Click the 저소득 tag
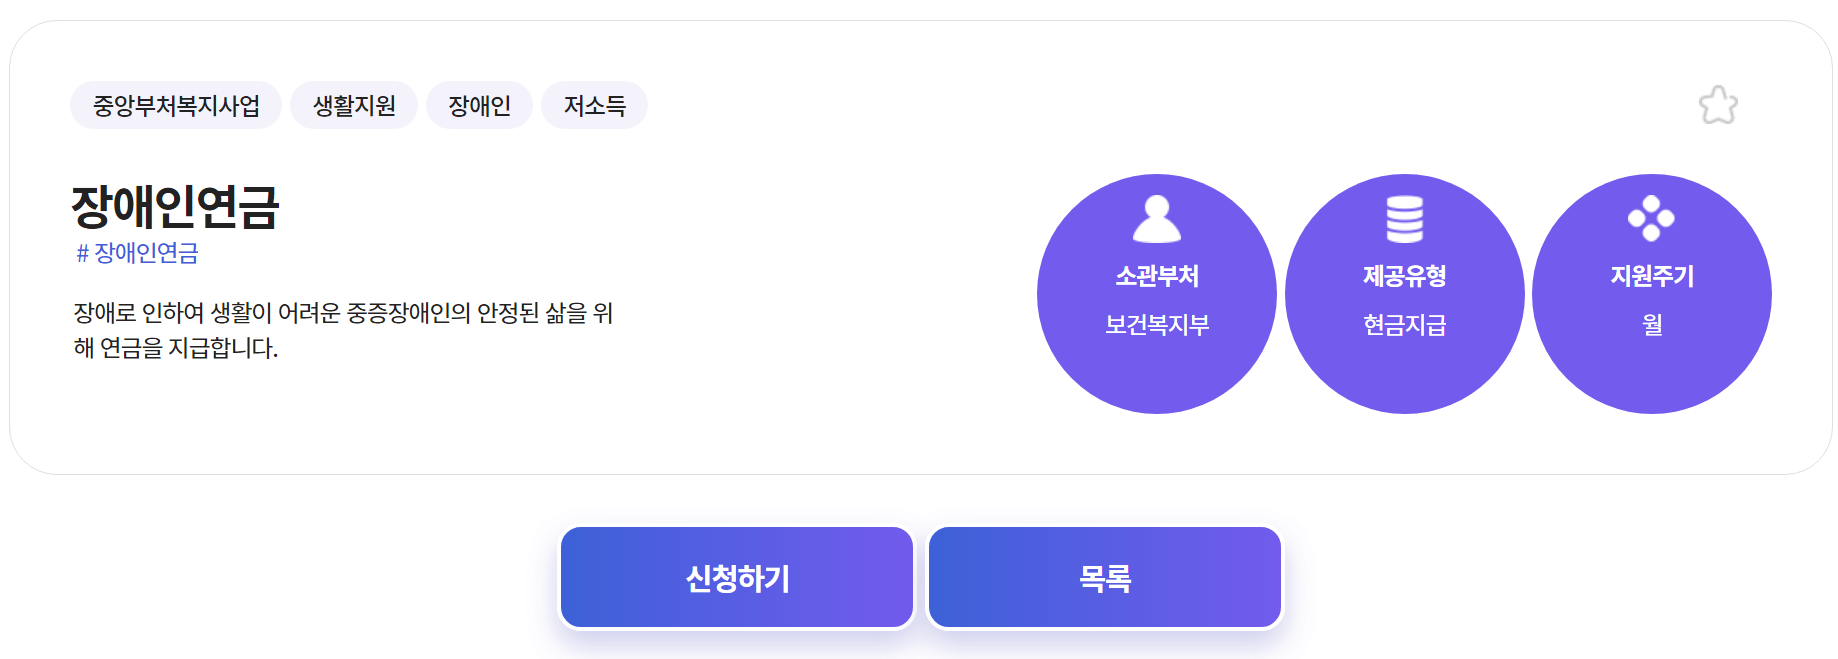 594,104
